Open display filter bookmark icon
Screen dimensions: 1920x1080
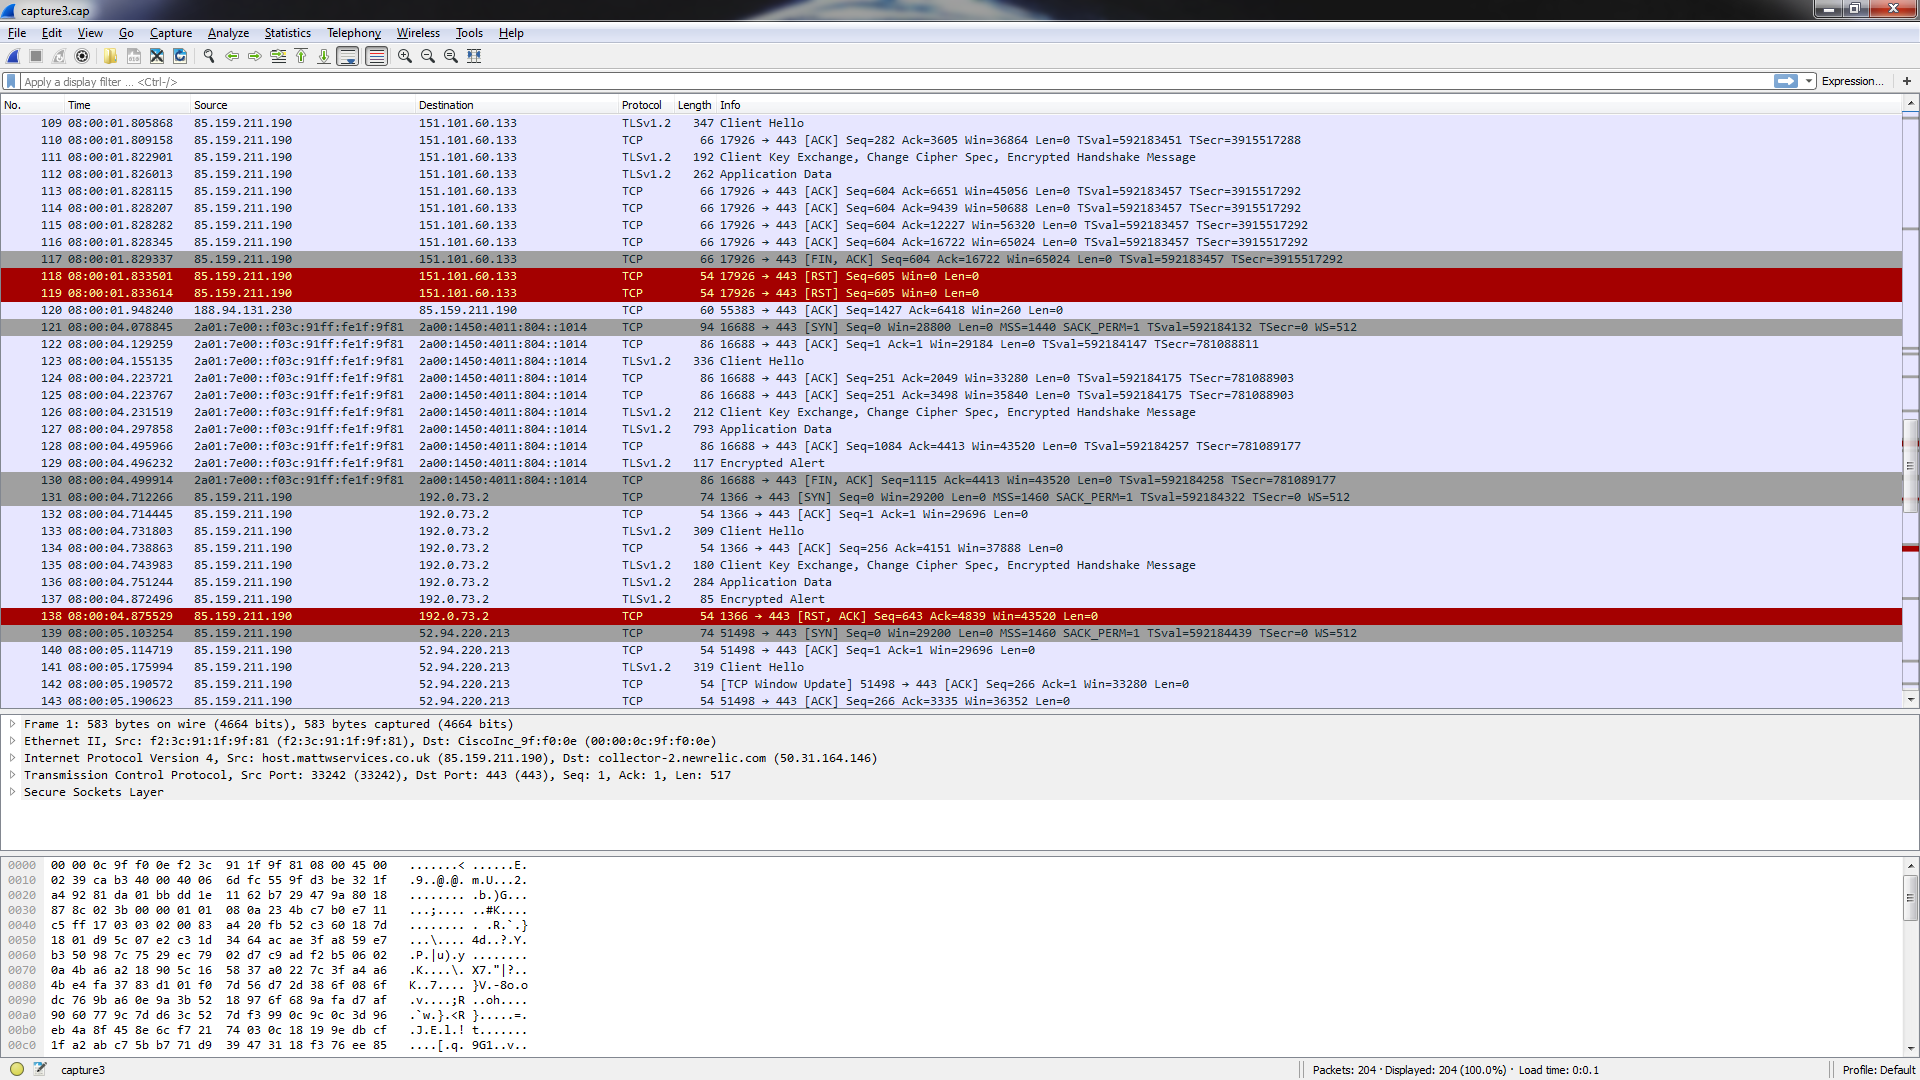(x=11, y=81)
